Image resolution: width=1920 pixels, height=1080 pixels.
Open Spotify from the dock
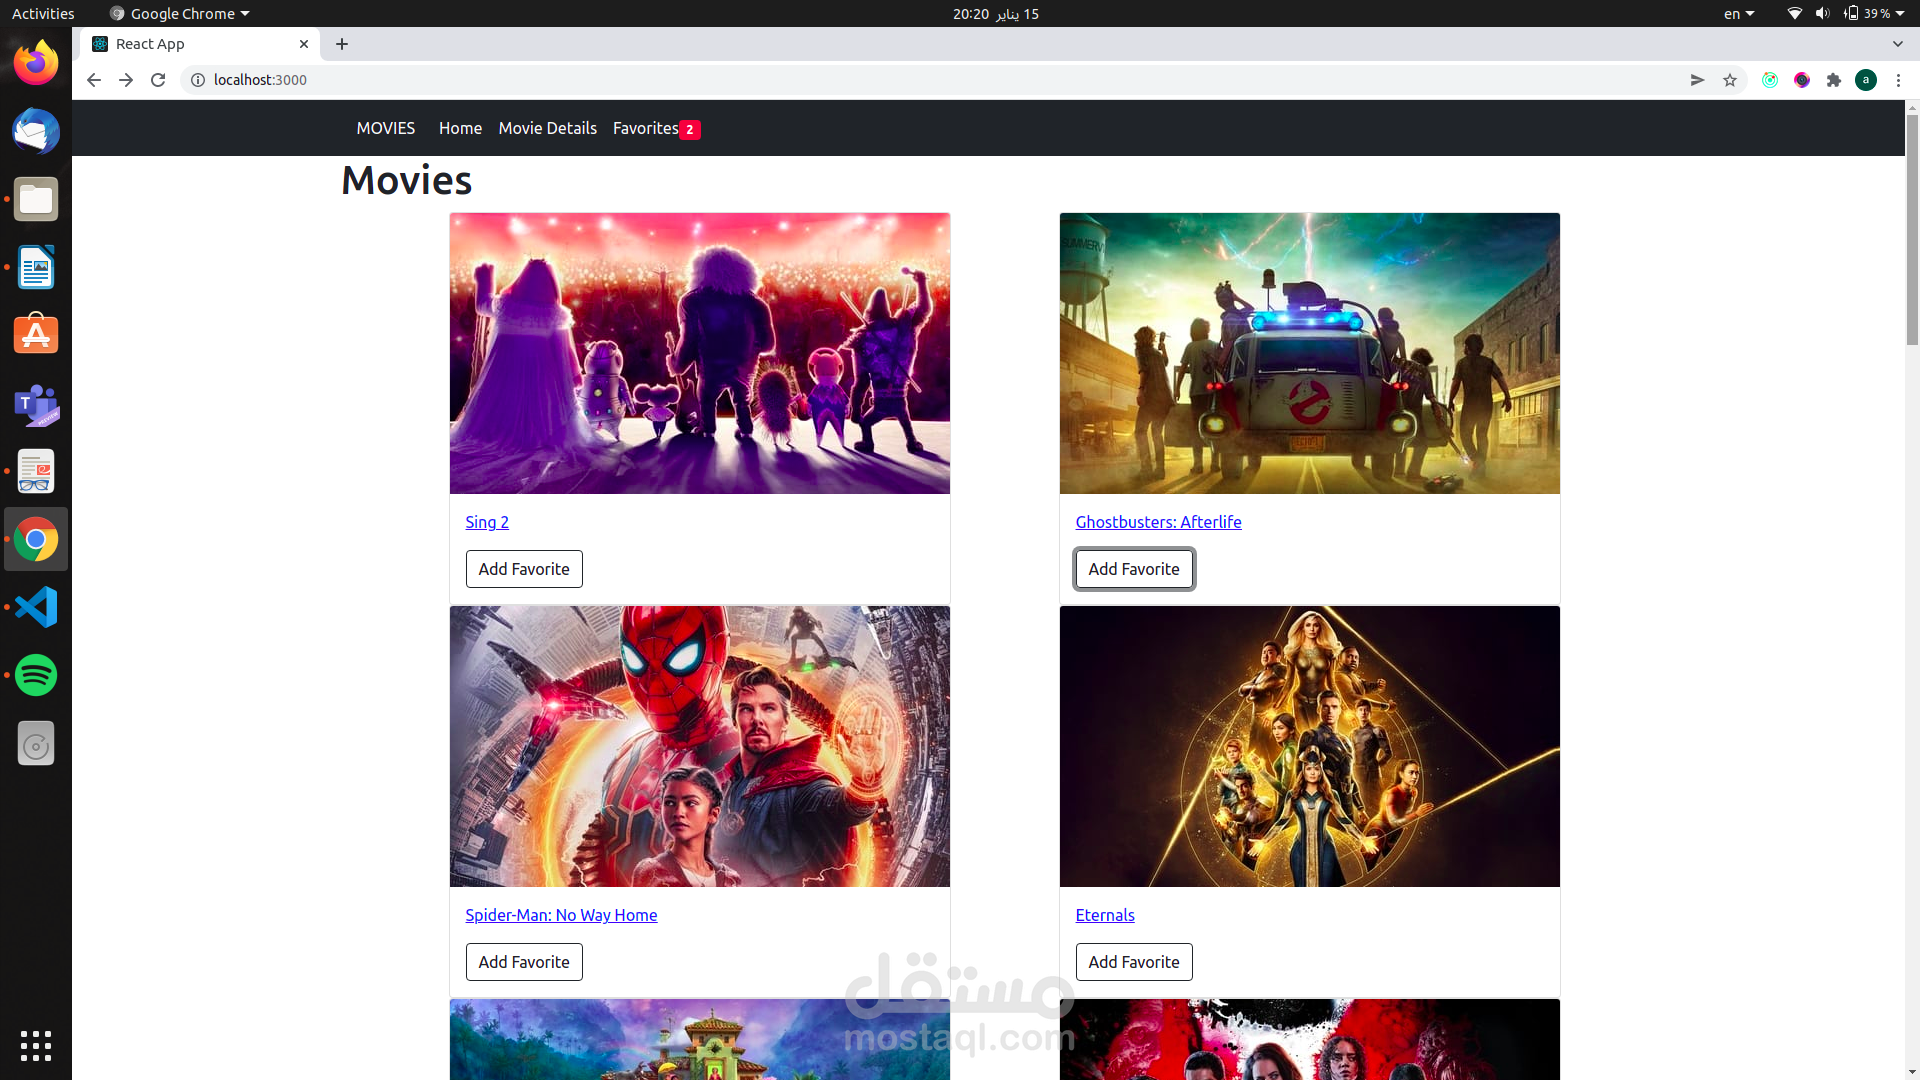click(x=36, y=675)
